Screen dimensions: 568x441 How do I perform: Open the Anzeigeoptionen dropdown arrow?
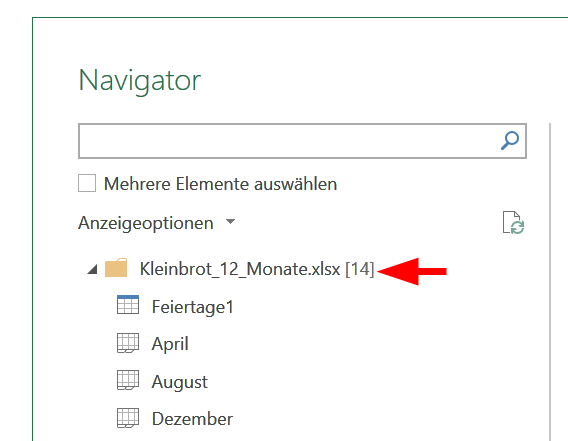(x=230, y=221)
